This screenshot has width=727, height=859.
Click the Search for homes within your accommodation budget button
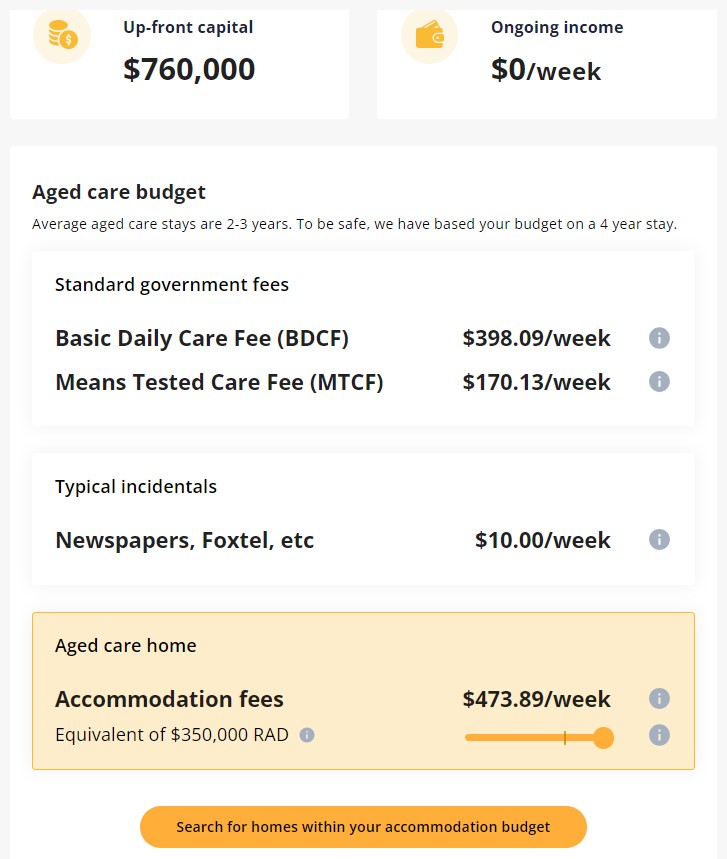(363, 827)
